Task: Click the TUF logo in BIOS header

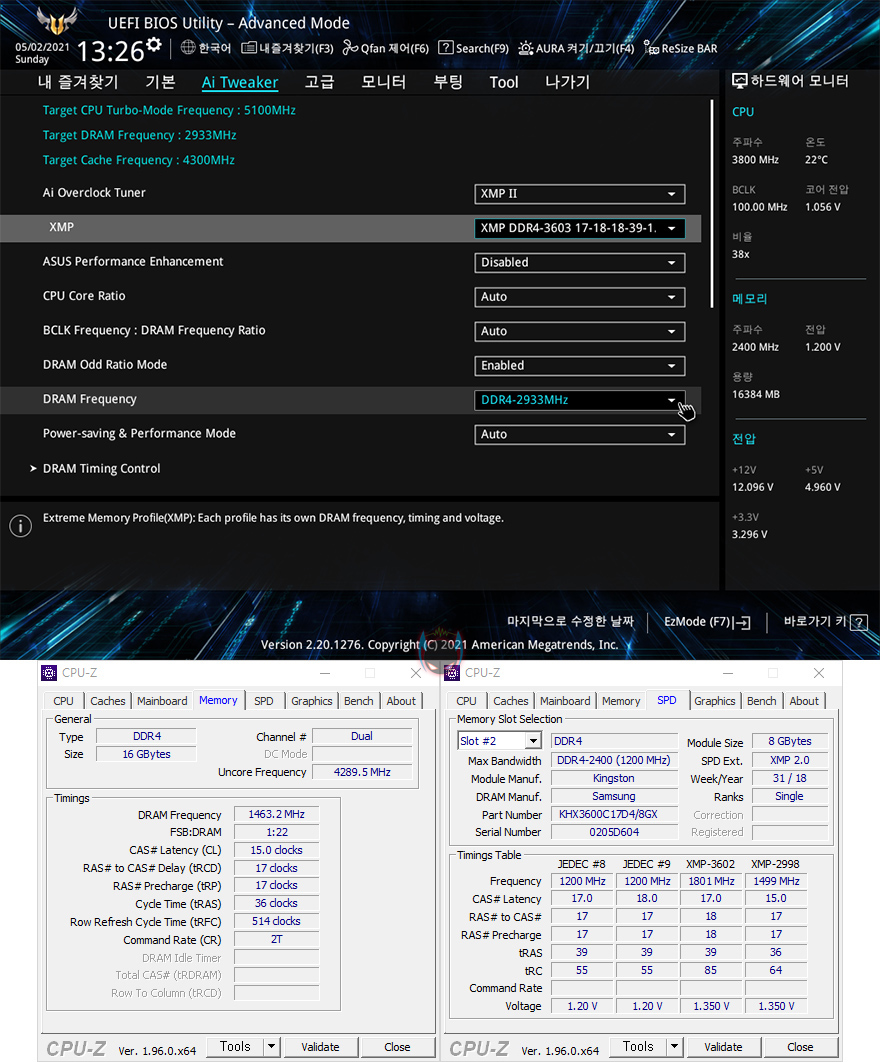Action: pyautogui.click(x=57, y=21)
